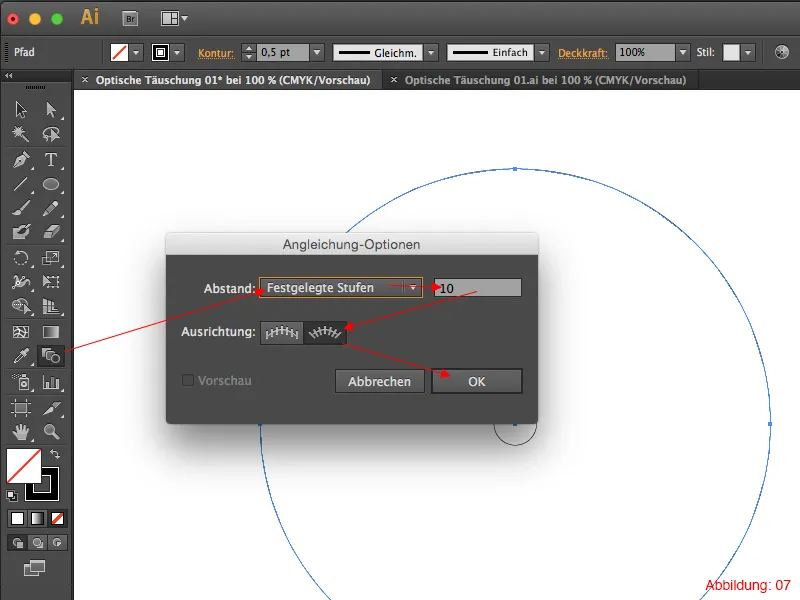Pick the Symbol Sprayer tool
The image size is (800, 600).
(21, 382)
